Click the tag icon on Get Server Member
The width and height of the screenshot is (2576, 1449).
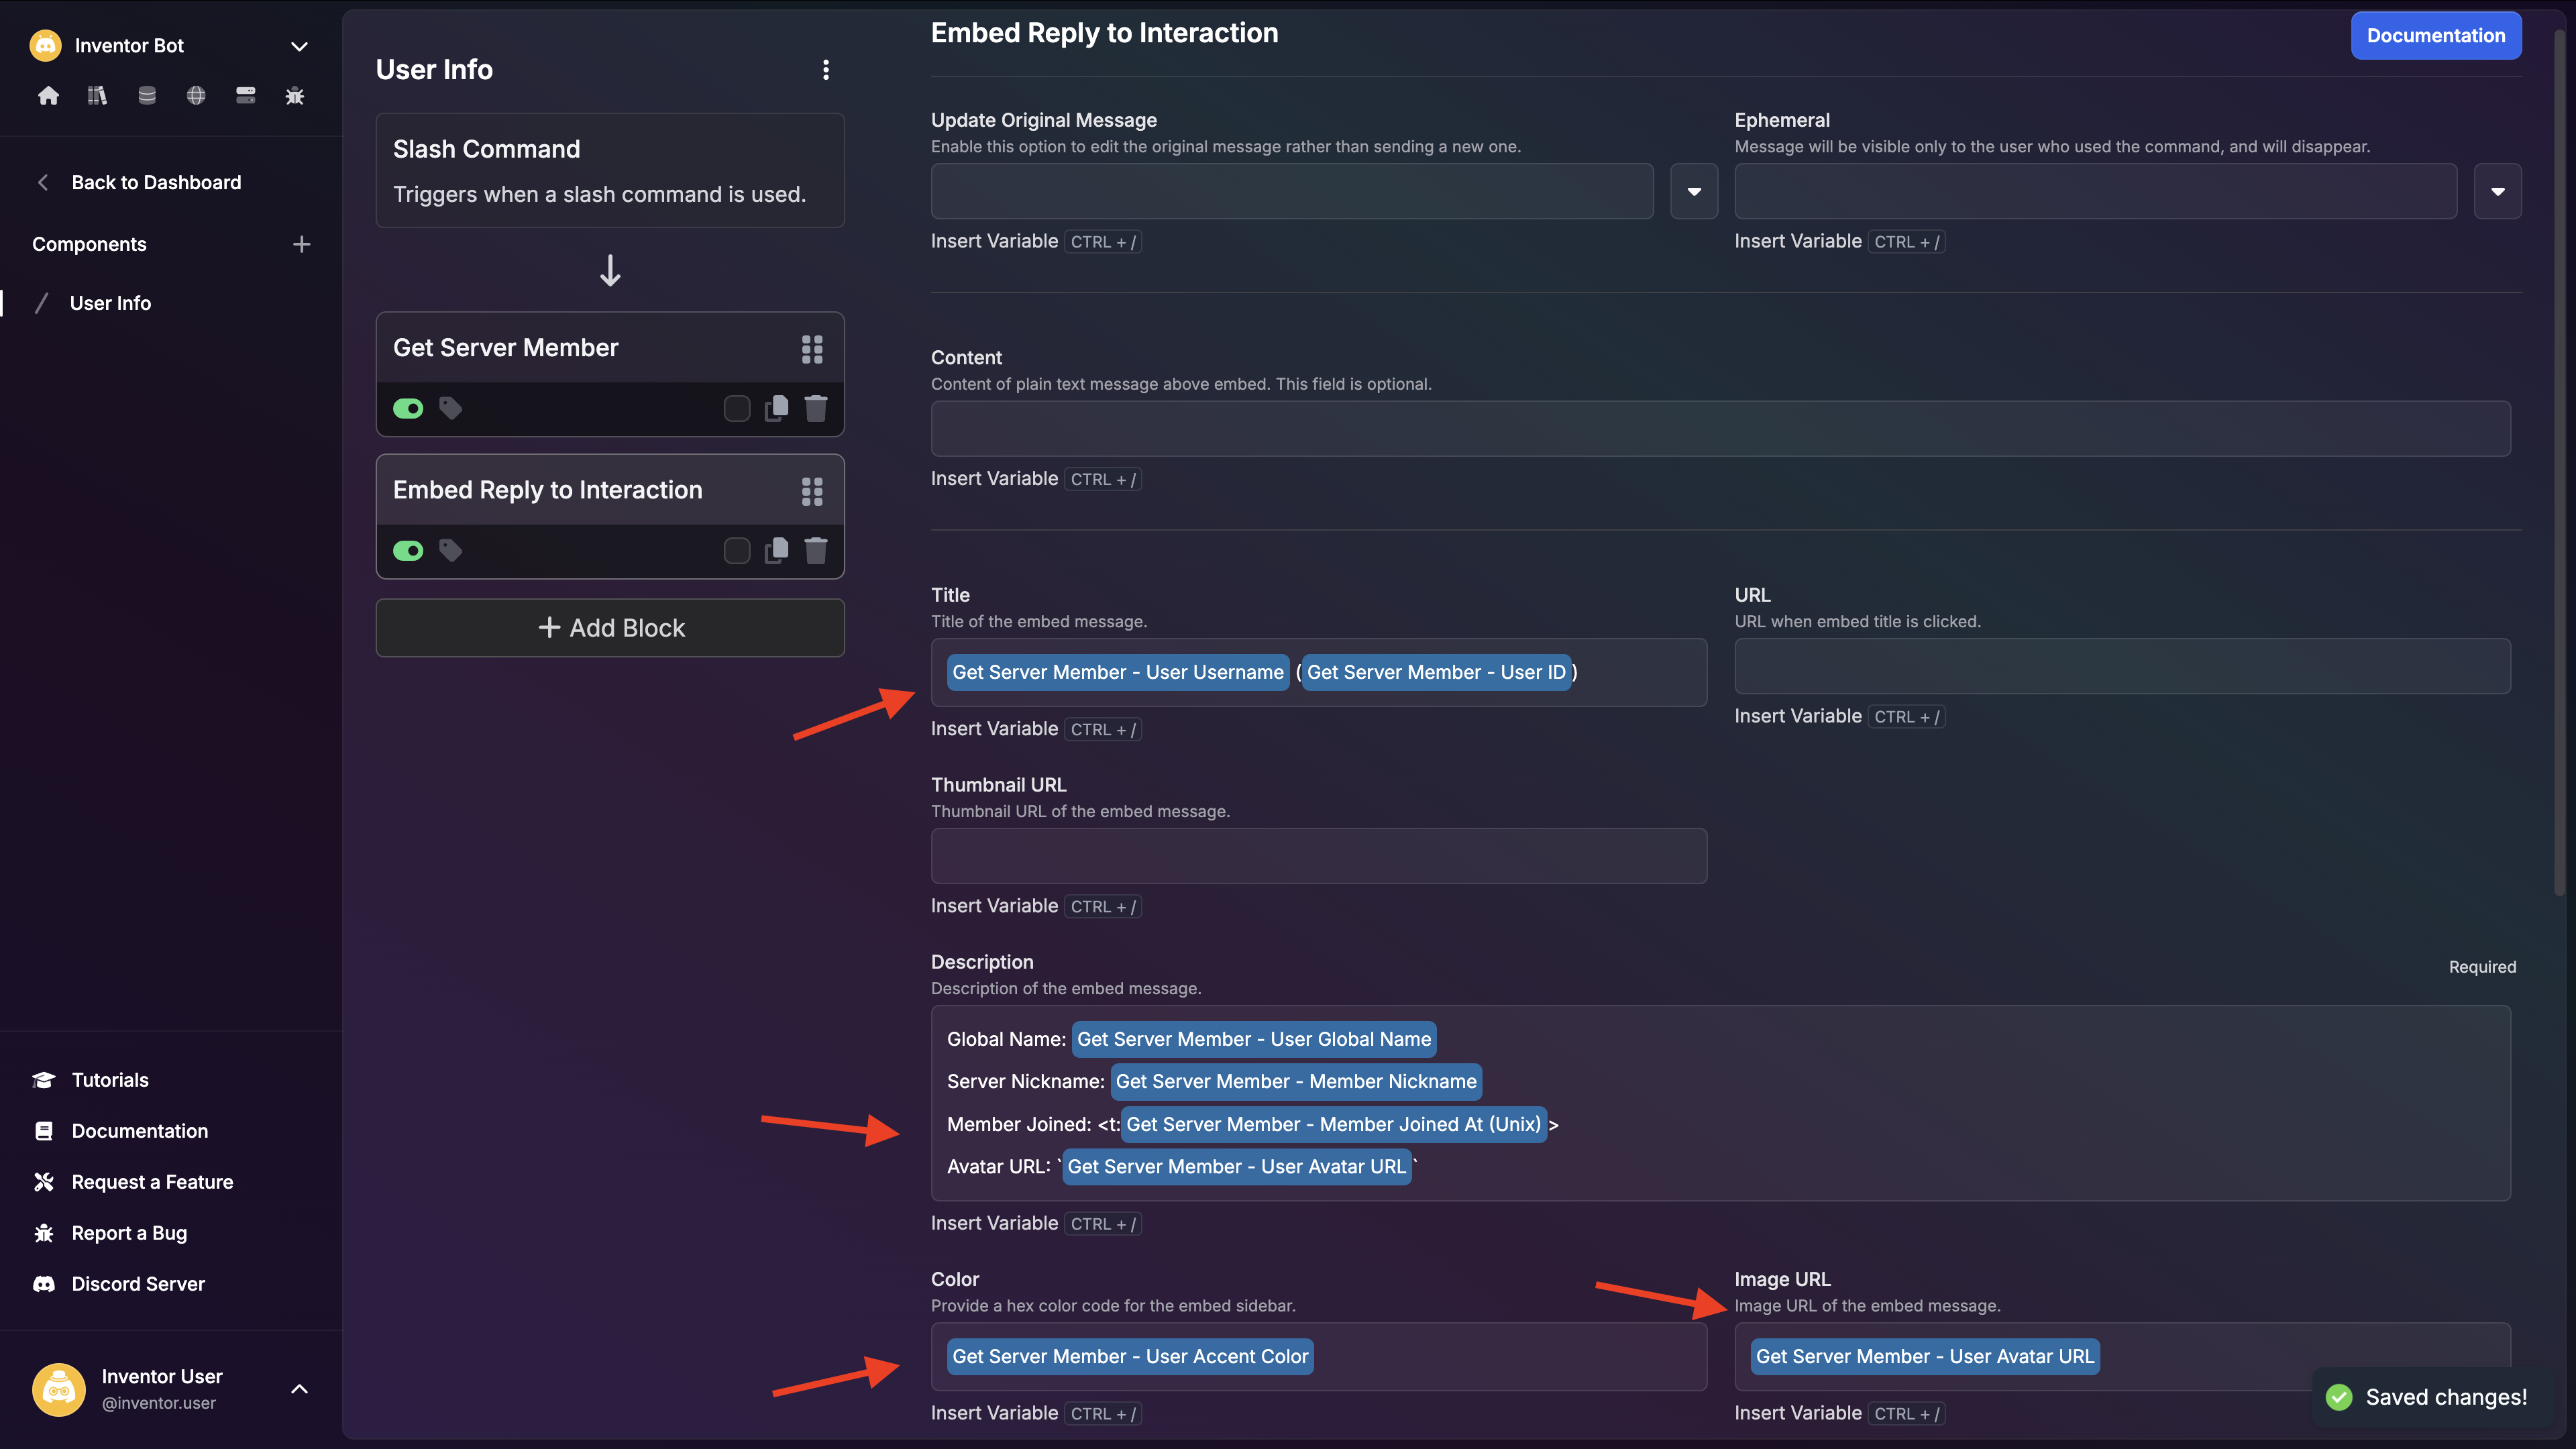[x=450, y=408]
